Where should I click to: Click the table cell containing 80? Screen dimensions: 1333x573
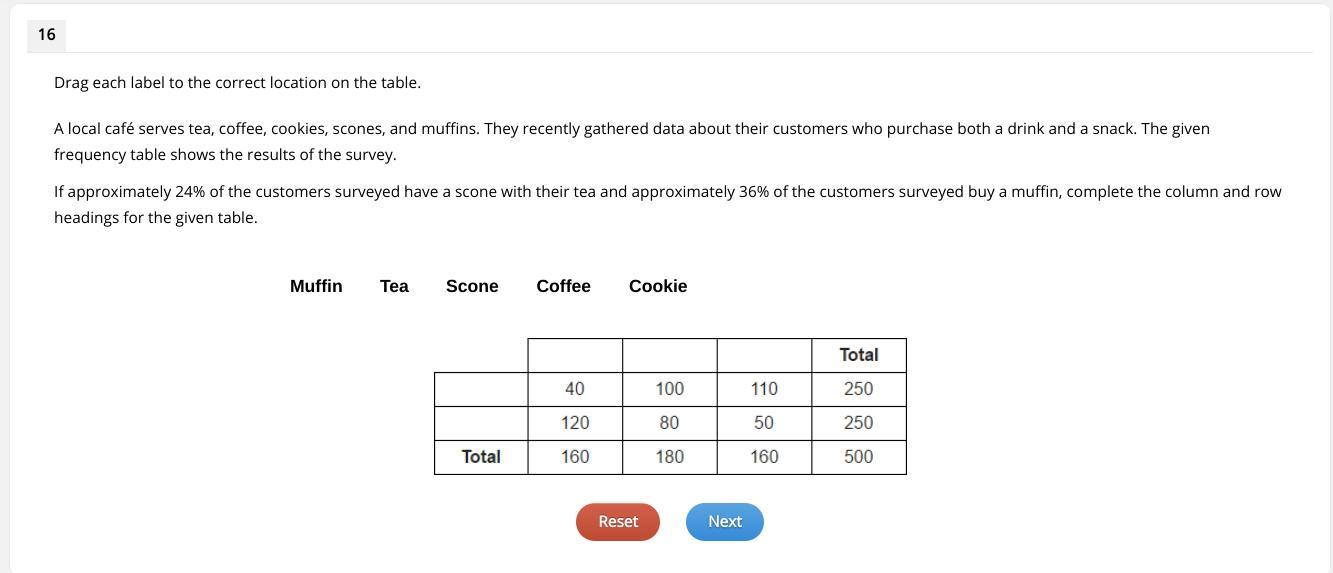[669, 423]
